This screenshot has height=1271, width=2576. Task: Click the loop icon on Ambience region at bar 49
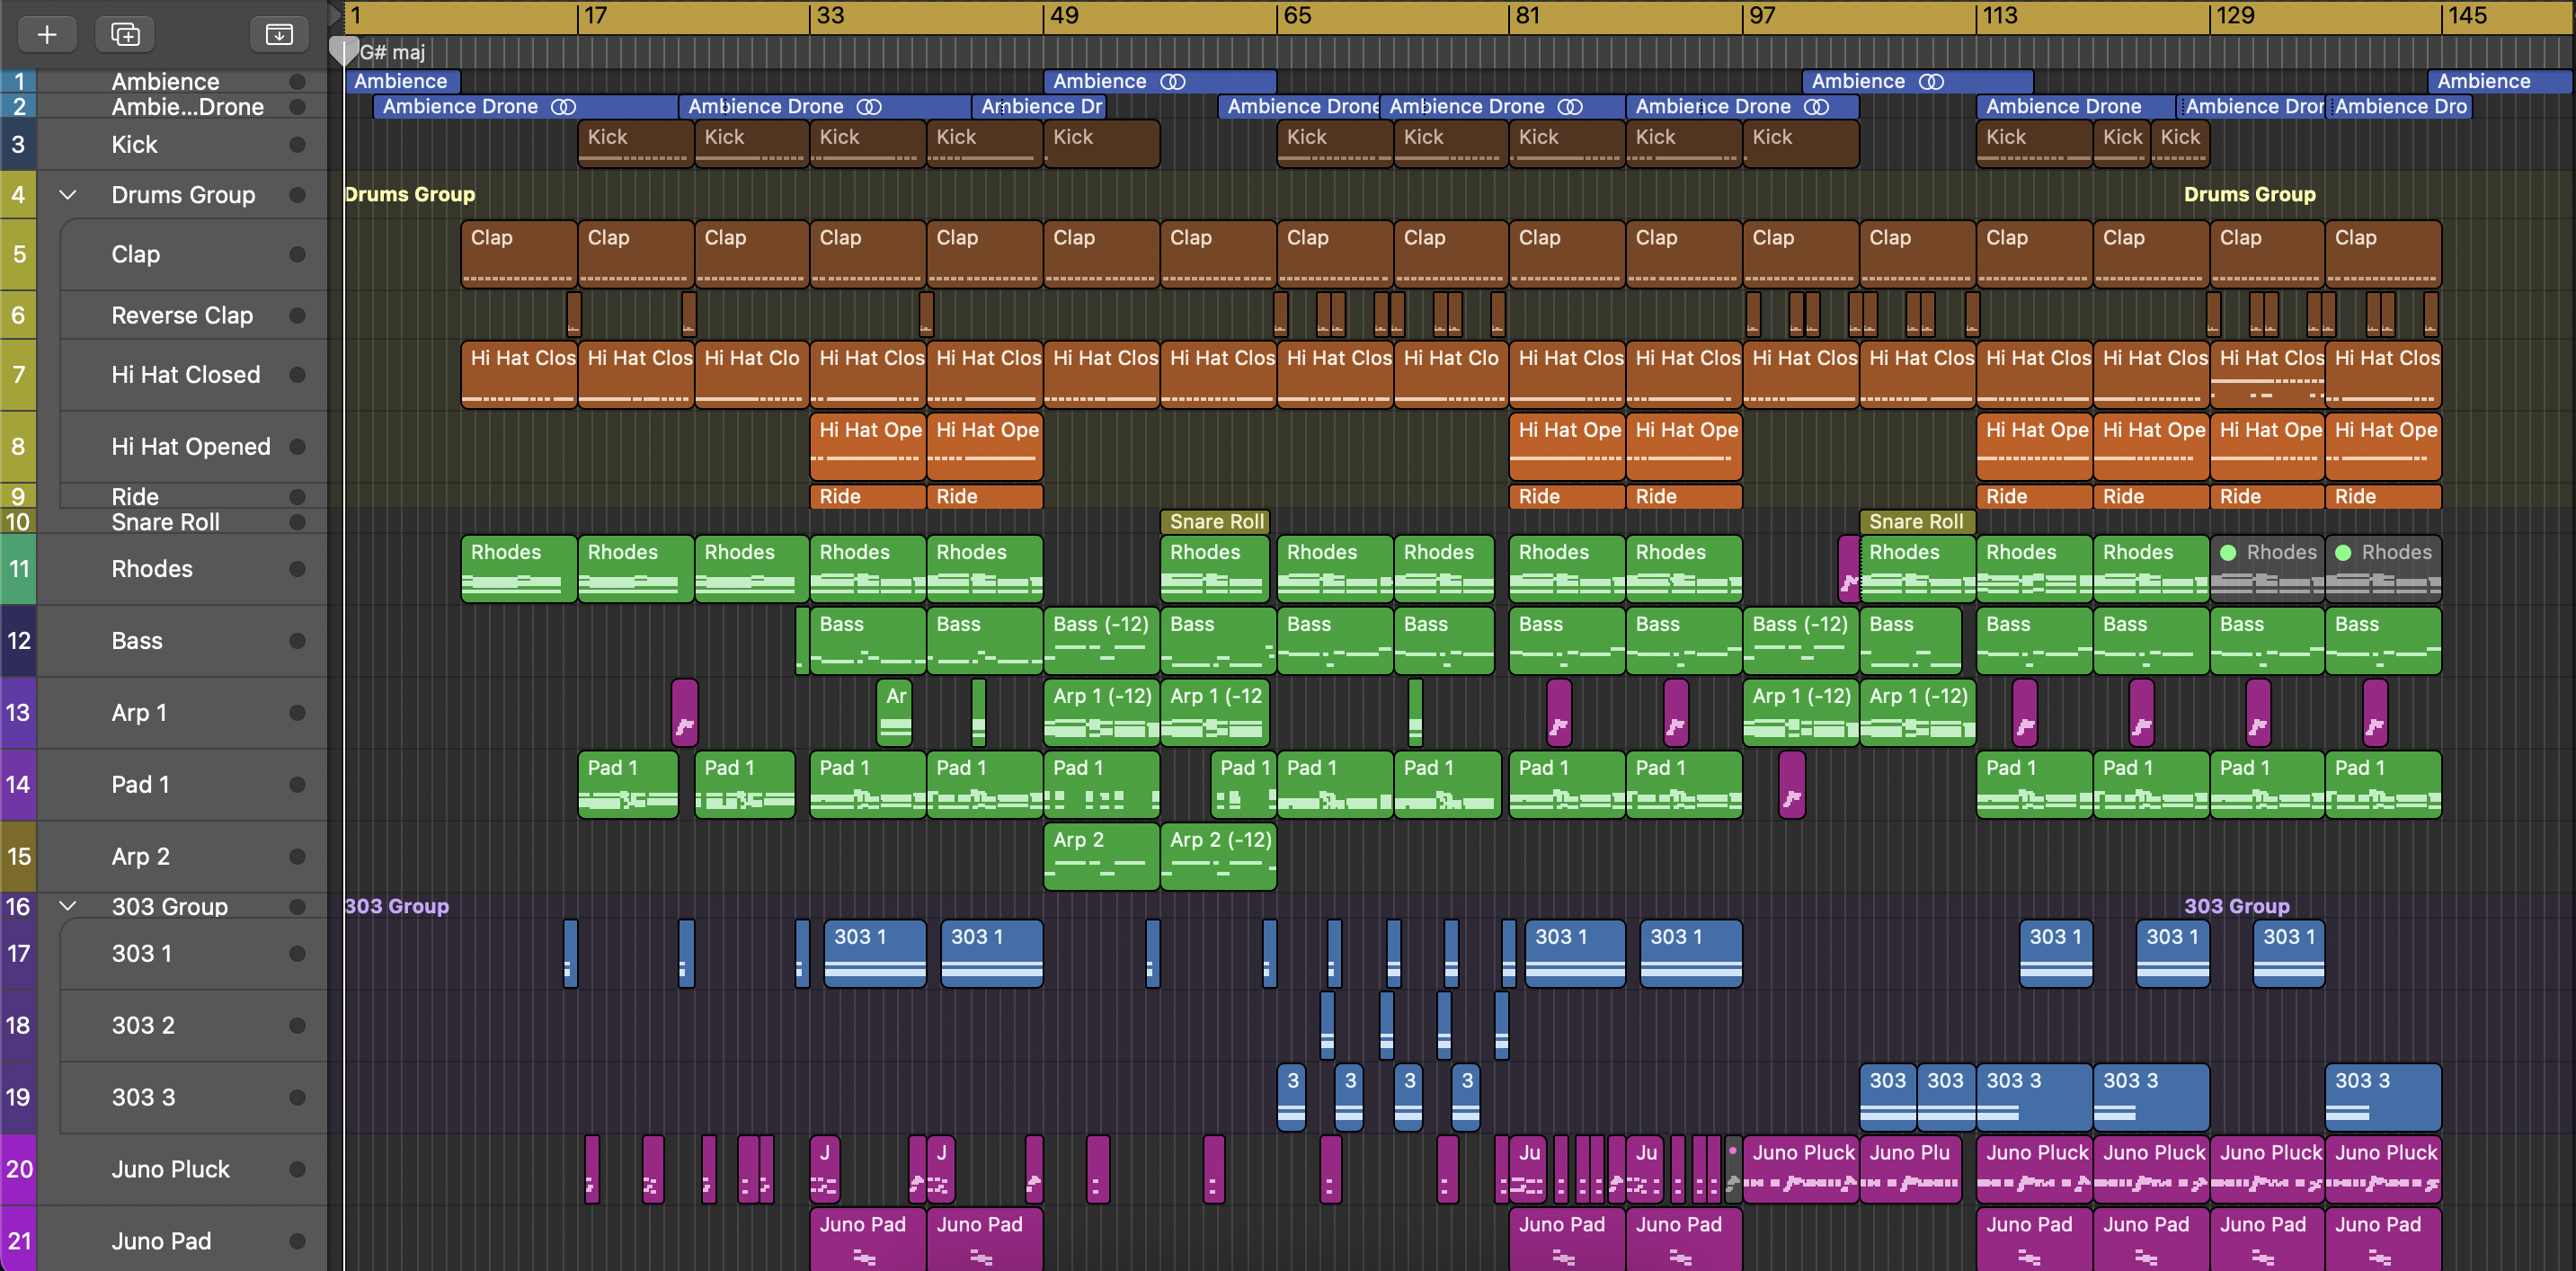1172,81
